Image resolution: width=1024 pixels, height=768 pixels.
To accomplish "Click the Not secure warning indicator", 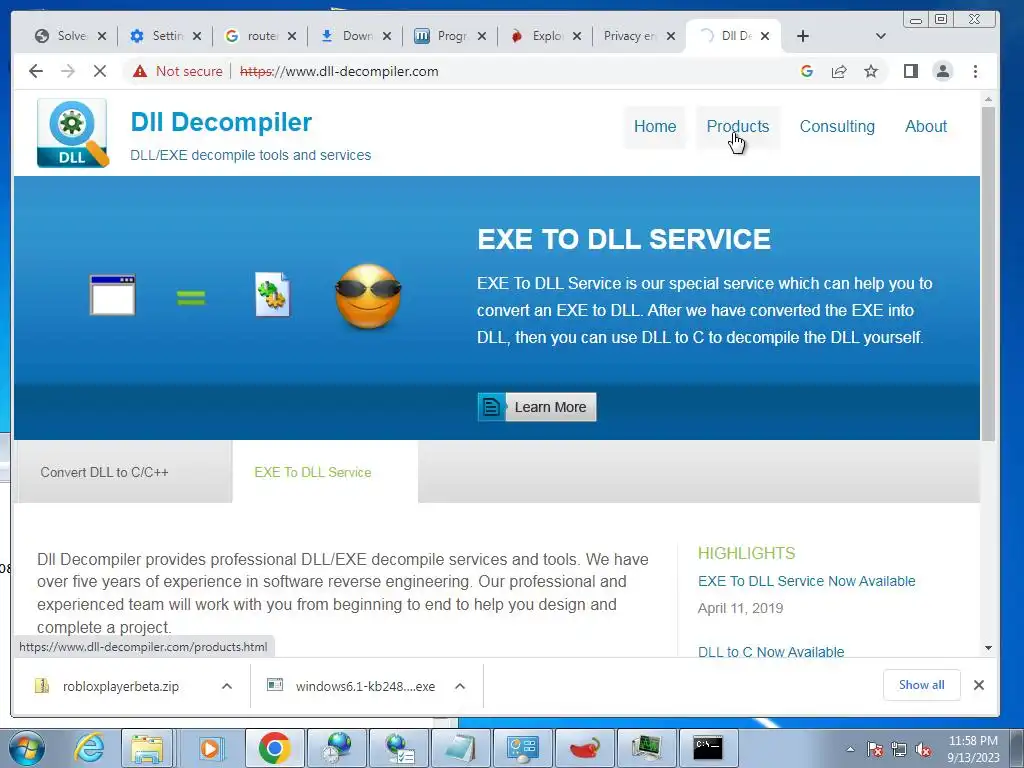I will (x=178, y=71).
